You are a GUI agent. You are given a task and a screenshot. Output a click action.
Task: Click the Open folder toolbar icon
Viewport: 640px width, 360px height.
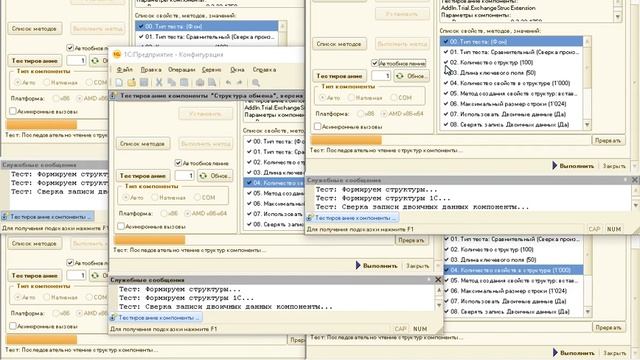coord(131,82)
